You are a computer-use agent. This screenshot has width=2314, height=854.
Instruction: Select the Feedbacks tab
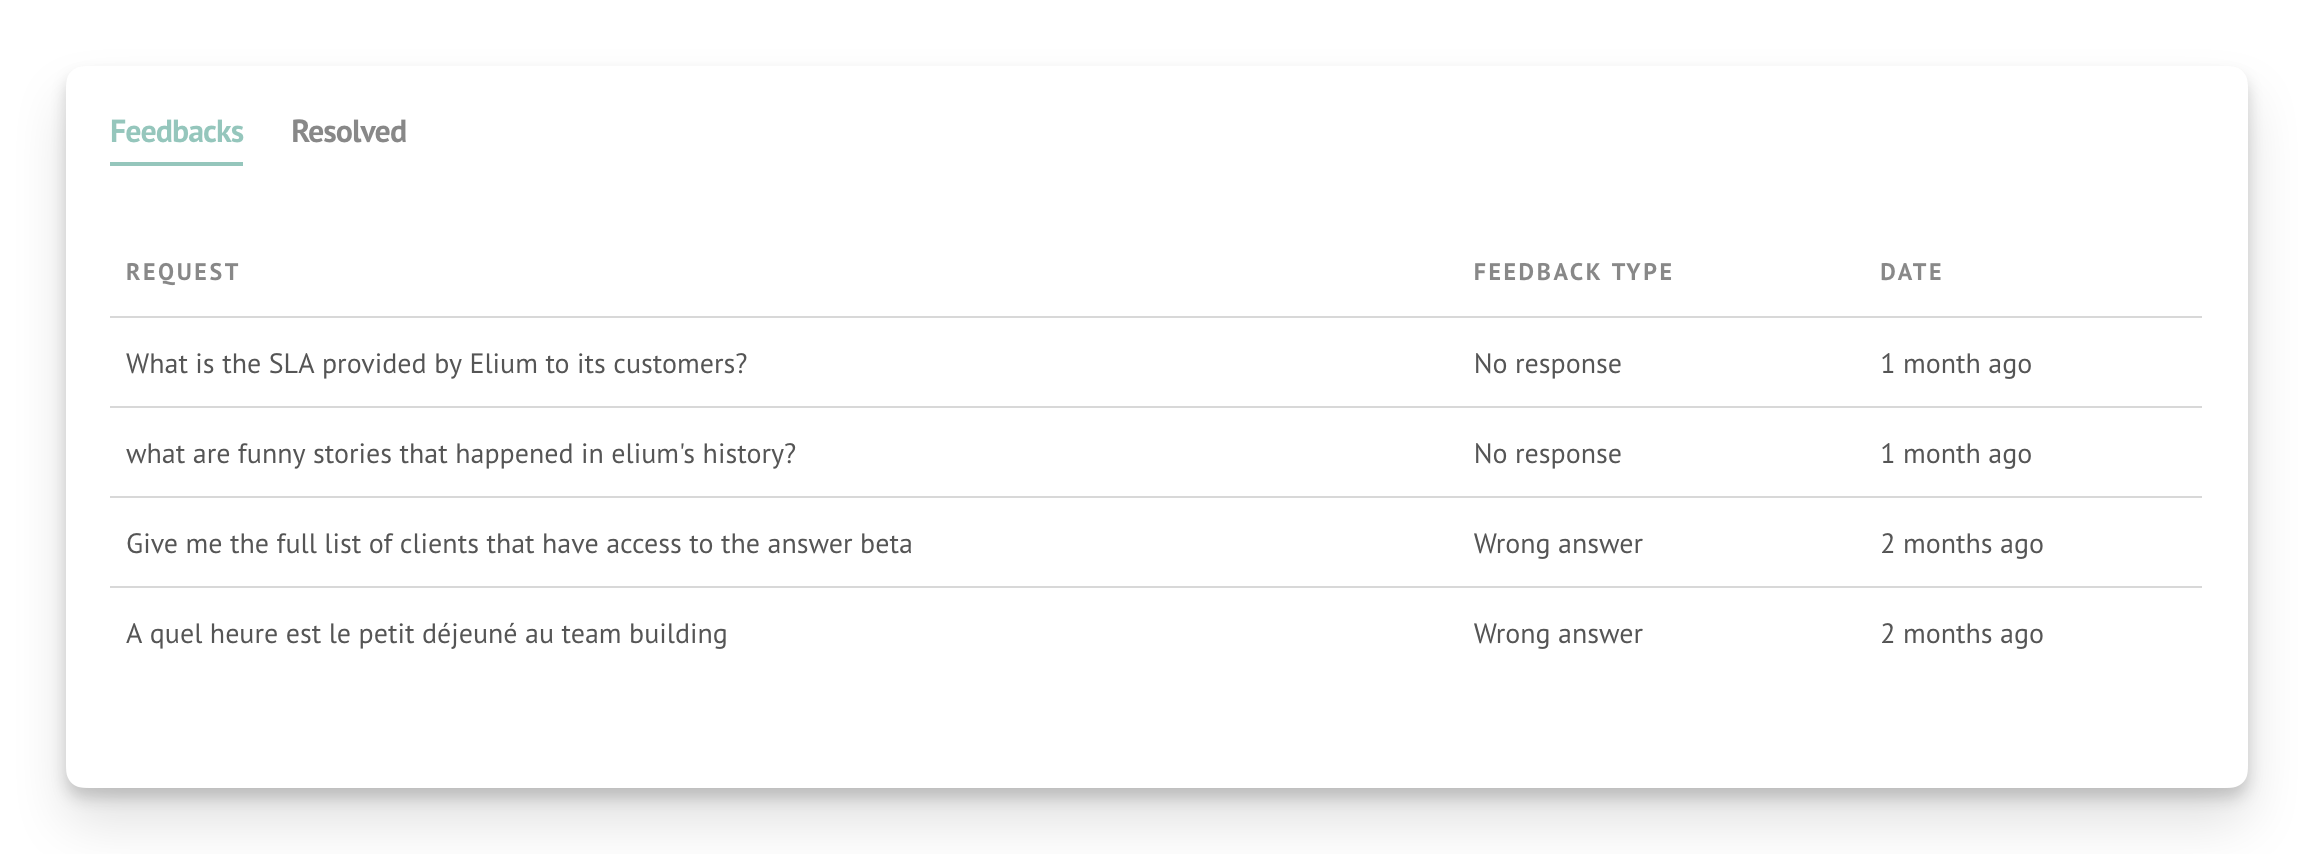tap(176, 132)
